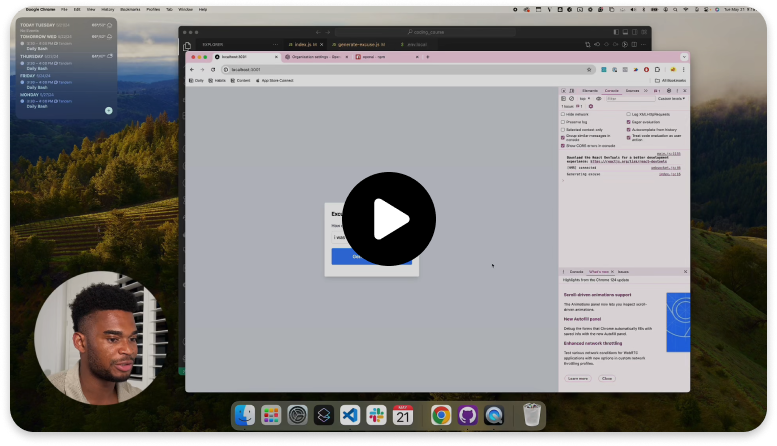Viewport: 777px width, 446px height.
Task: Show the console sidebar icon
Action: 563,99
